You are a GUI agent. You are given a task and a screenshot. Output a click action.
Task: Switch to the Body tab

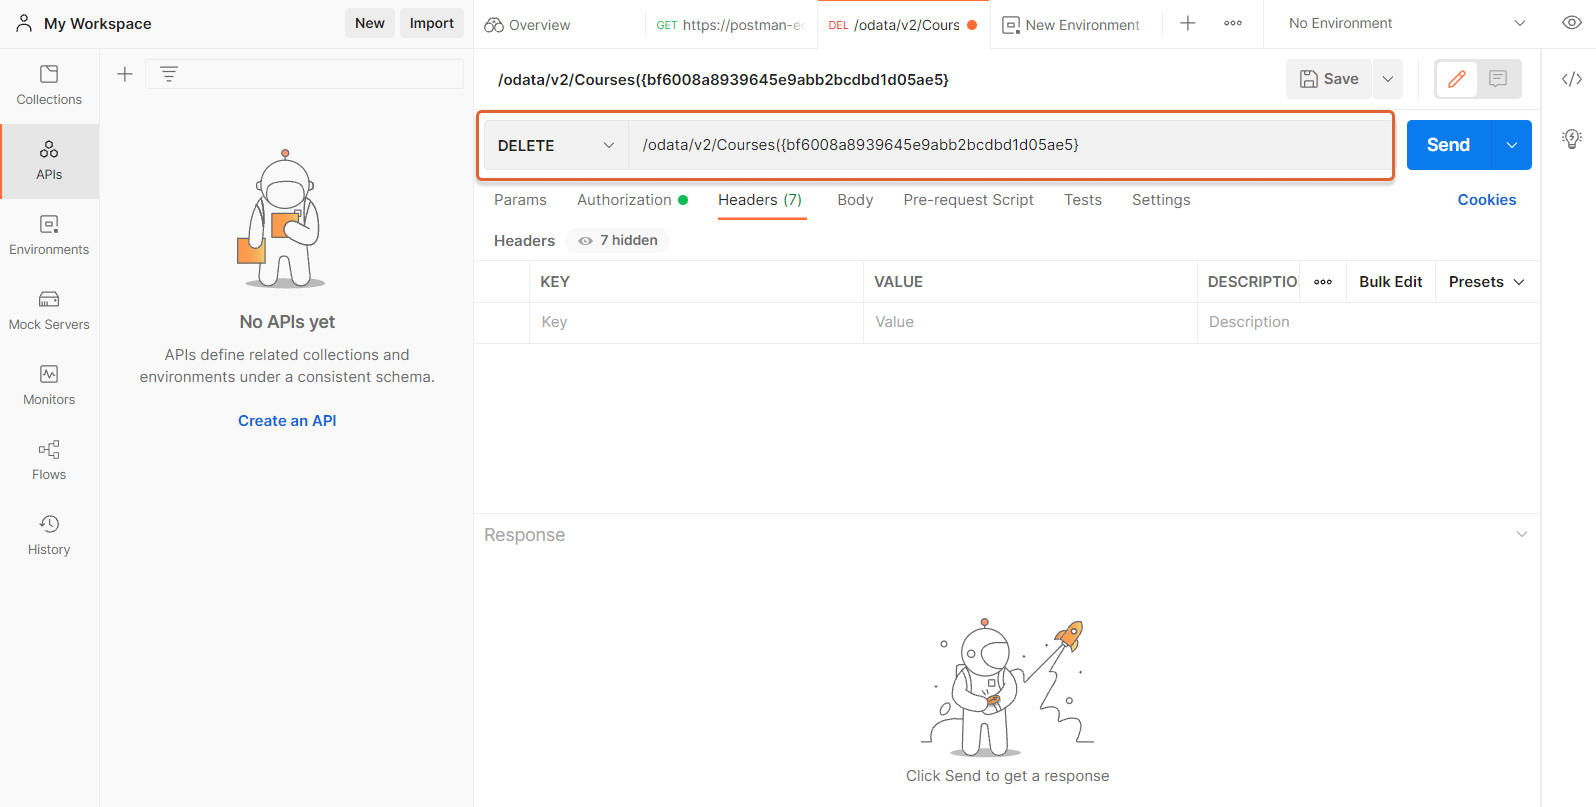tap(854, 200)
